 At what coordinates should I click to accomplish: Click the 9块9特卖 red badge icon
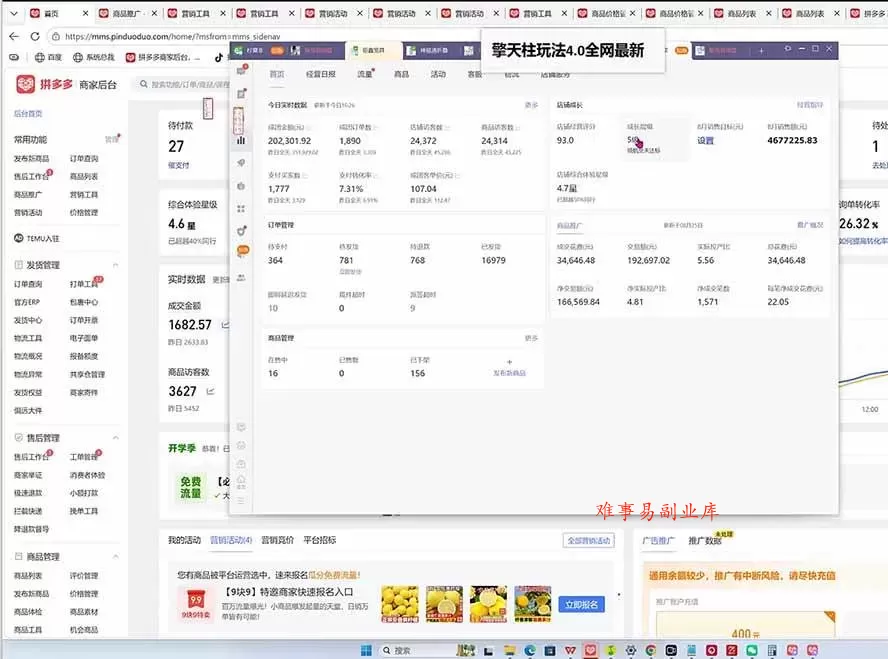pos(196,604)
